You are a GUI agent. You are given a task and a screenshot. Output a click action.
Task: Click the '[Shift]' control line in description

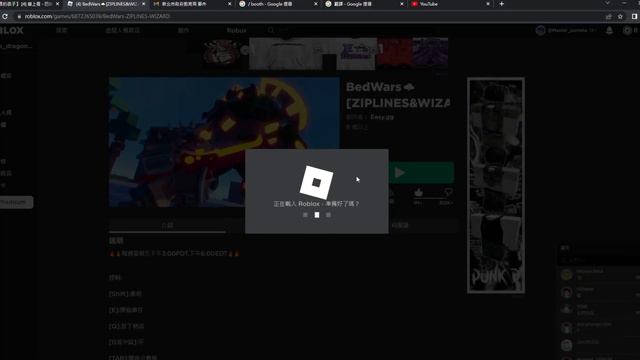click(125, 293)
